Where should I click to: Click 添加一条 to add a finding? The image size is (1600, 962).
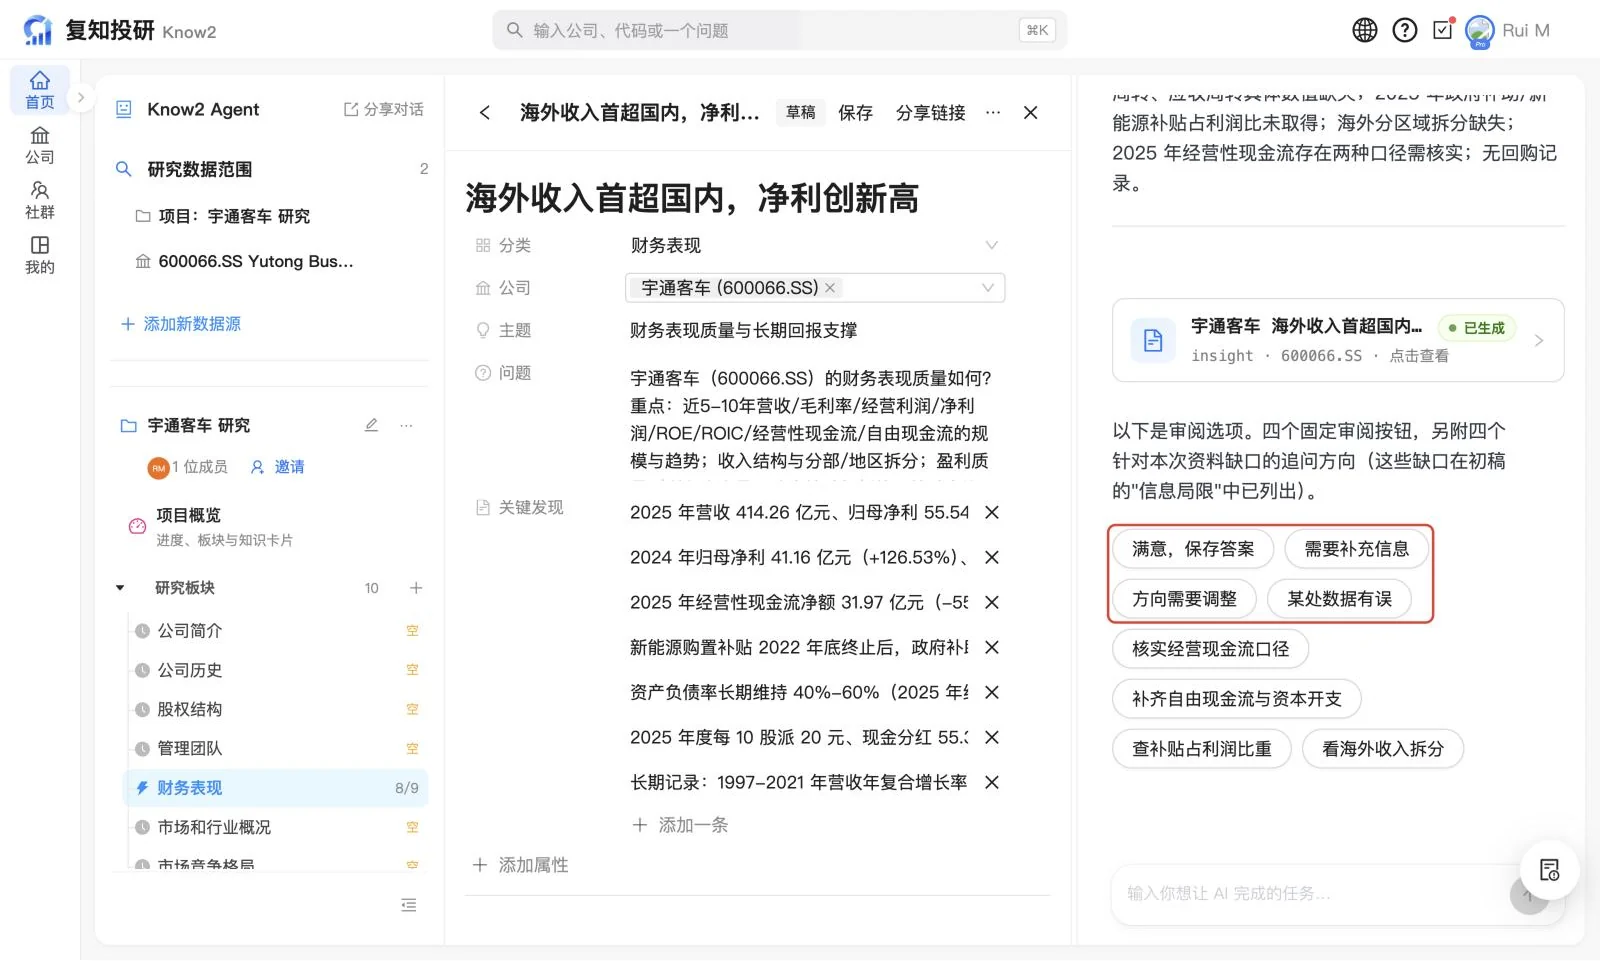click(680, 825)
